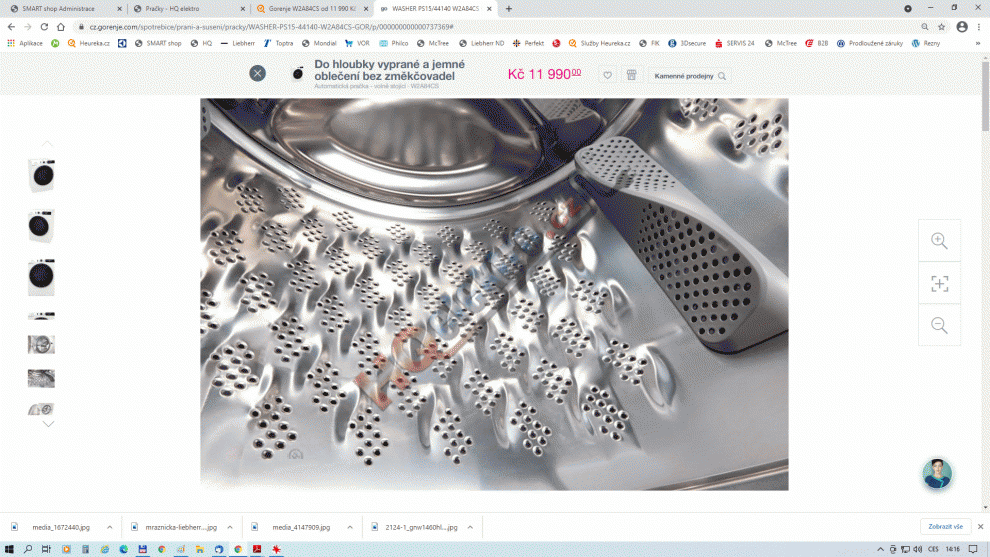Expand options for media_4147909.jpg download

point(350,527)
